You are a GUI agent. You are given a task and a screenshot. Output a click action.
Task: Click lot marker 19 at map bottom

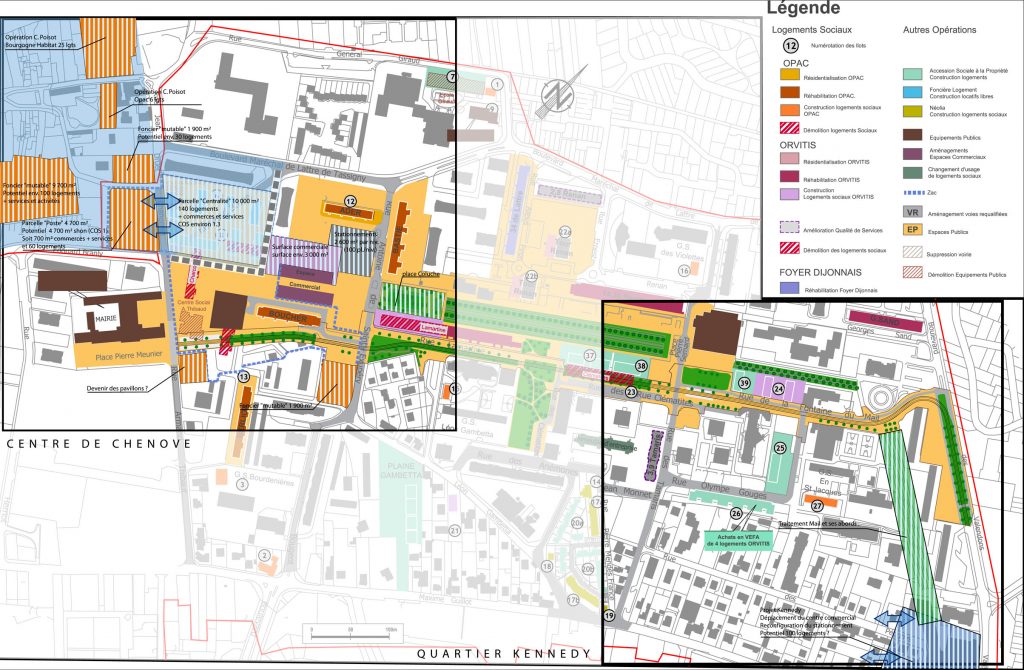click(x=609, y=615)
